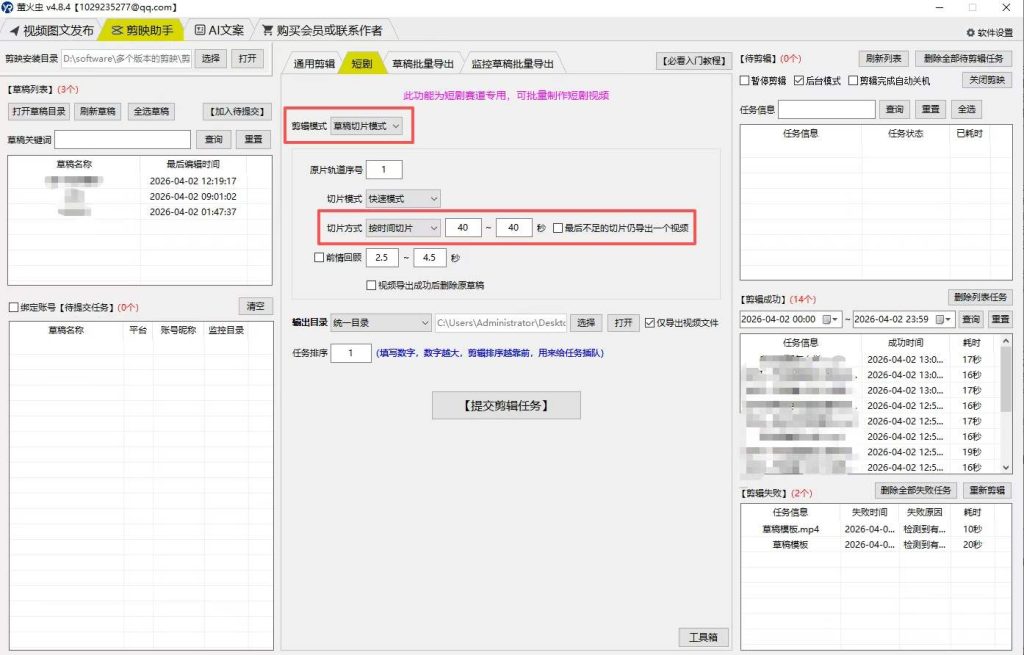Open software settings gear icon
Viewport: 1024px width, 655px height.
970,32
